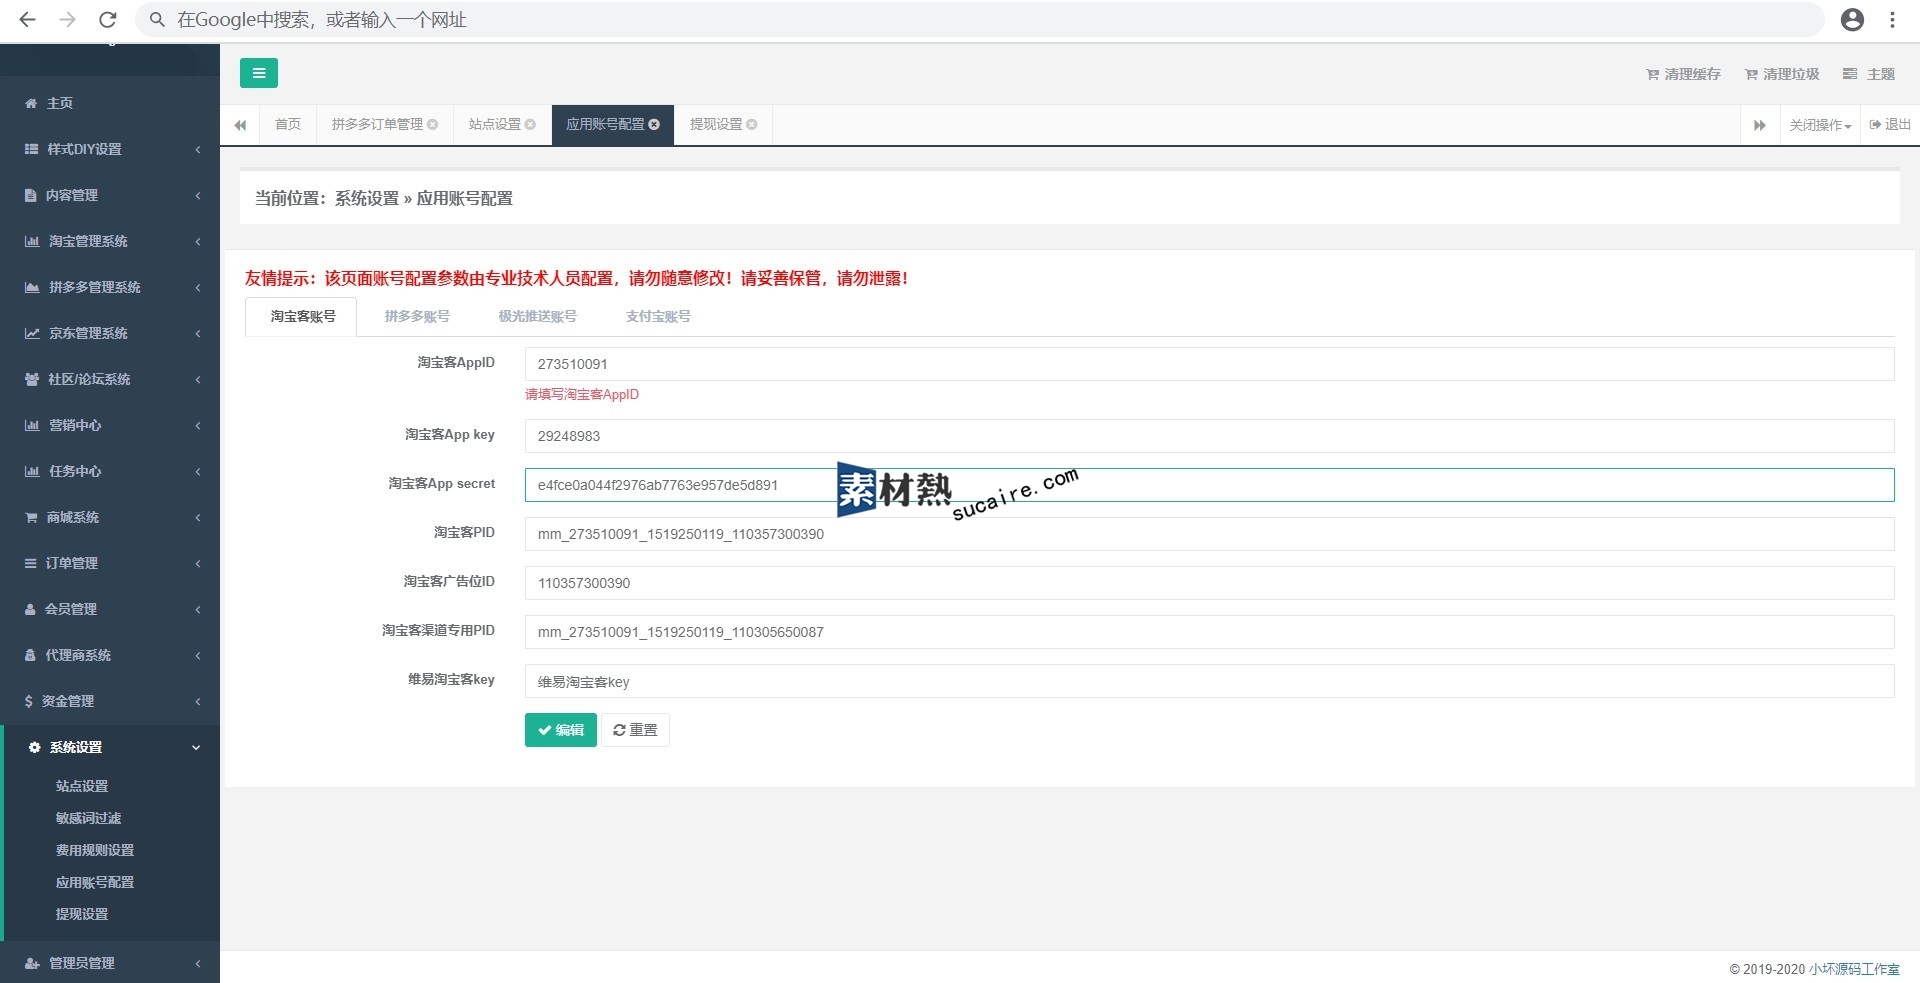Open 应用账号配置 submenu item
1920x983 pixels.
[95, 882]
